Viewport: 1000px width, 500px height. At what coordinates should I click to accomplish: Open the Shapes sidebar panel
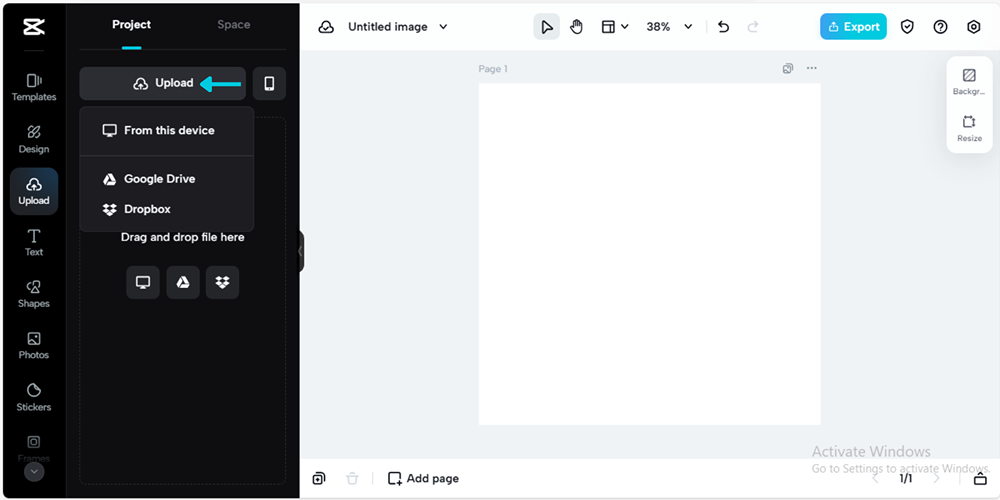point(34,294)
